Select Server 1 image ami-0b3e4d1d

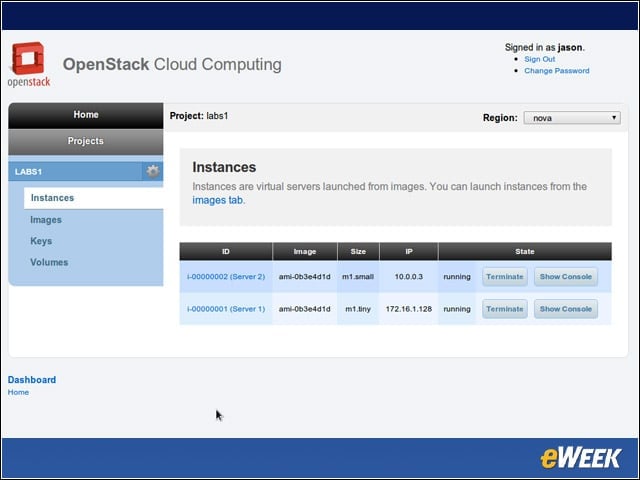tap(304, 309)
